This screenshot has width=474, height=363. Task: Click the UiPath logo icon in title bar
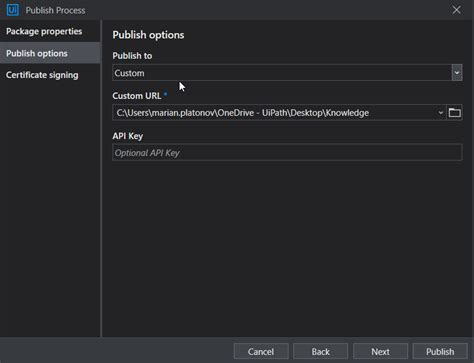13,10
